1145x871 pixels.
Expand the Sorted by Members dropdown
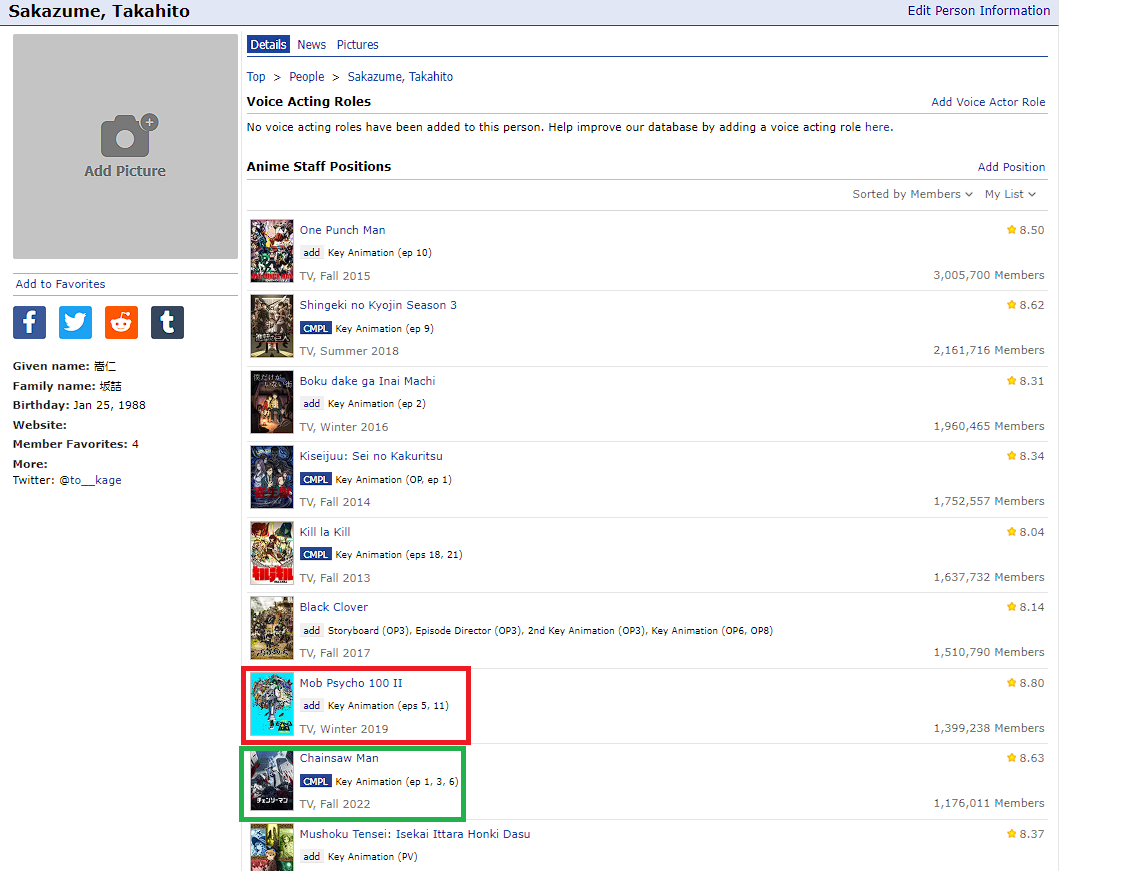coord(912,194)
